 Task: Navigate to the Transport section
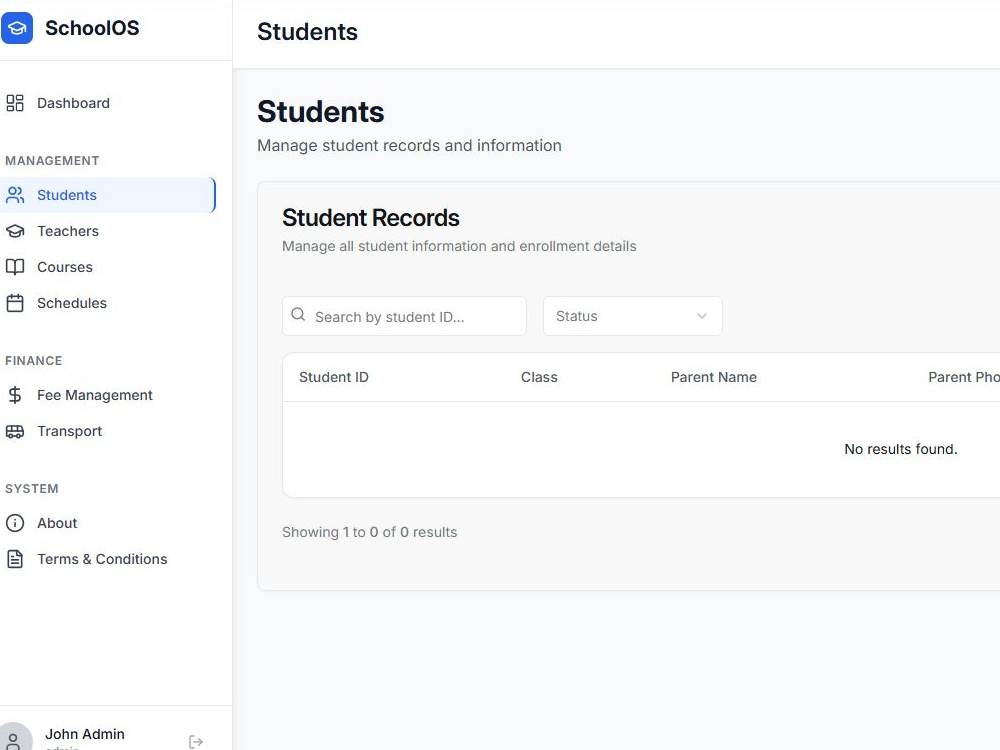[x=108, y=431]
